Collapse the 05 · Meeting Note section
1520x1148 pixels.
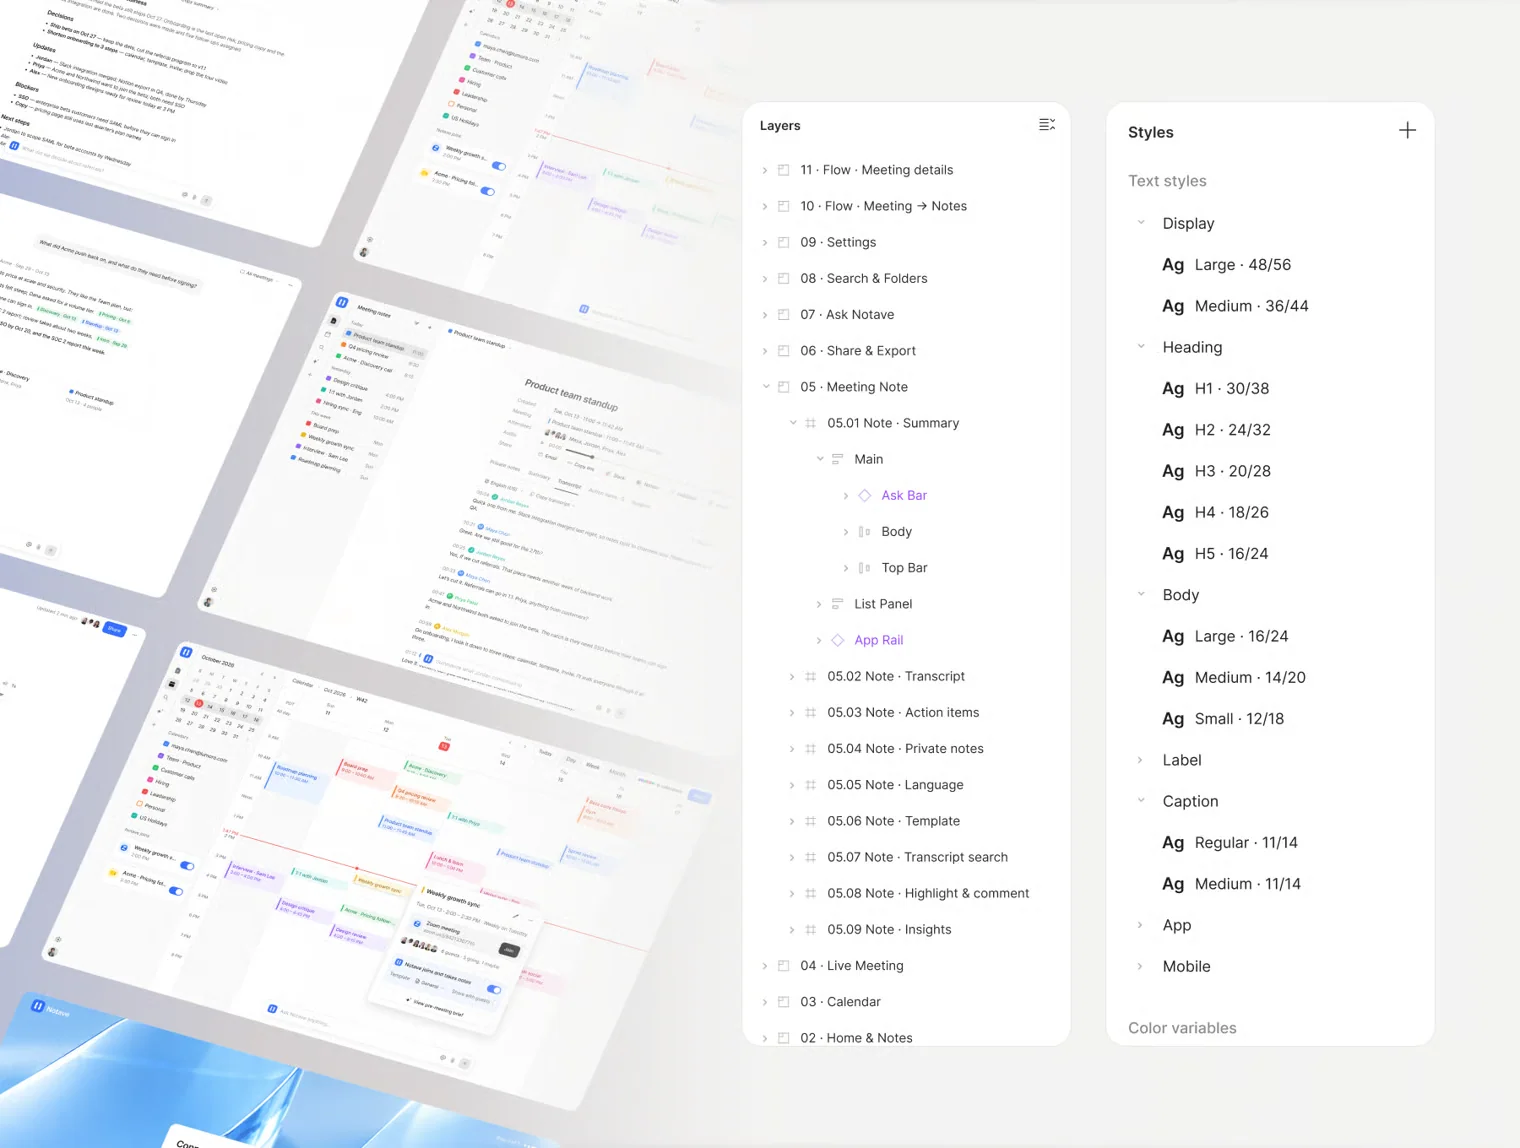(766, 387)
